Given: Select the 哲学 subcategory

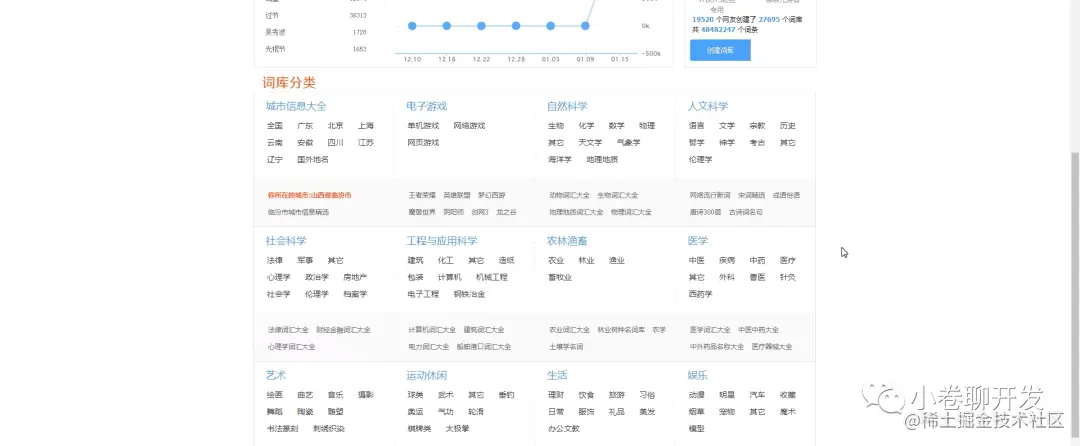Looking at the screenshot, I should click(x=696, y=142).
